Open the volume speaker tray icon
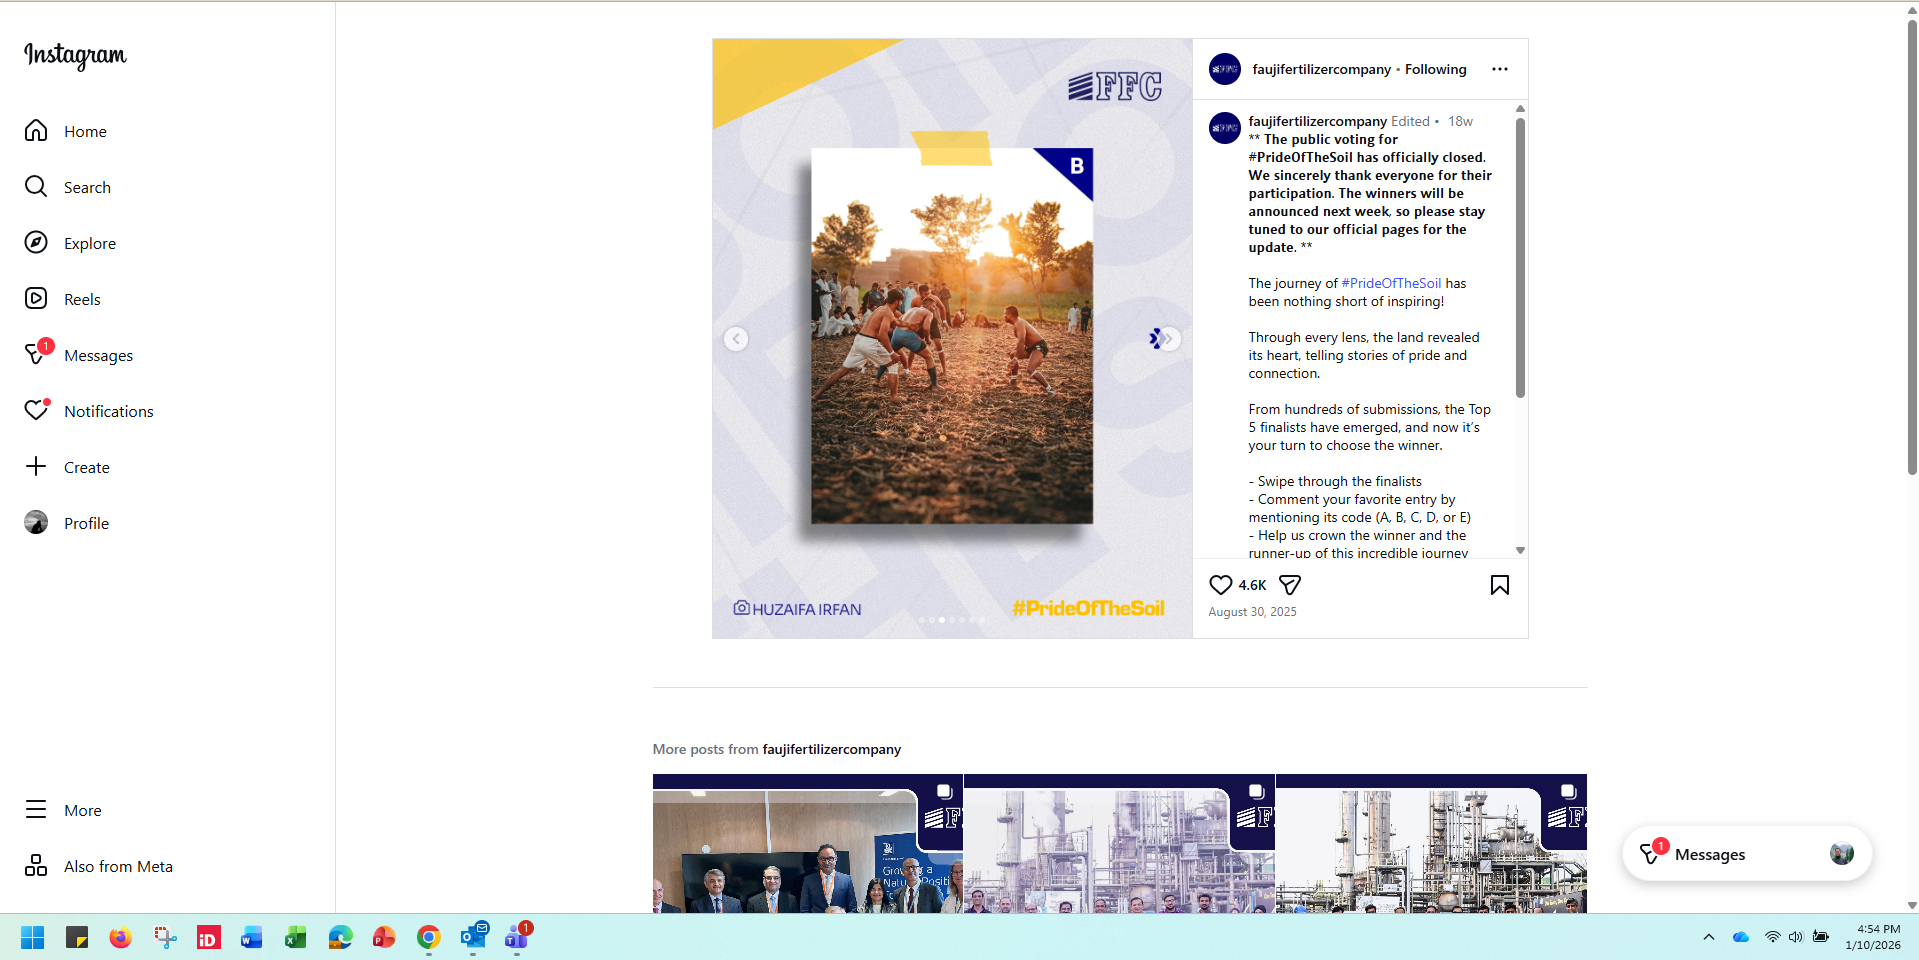The height and width of the screenshot is (960, 1919). click(1796, 937)
